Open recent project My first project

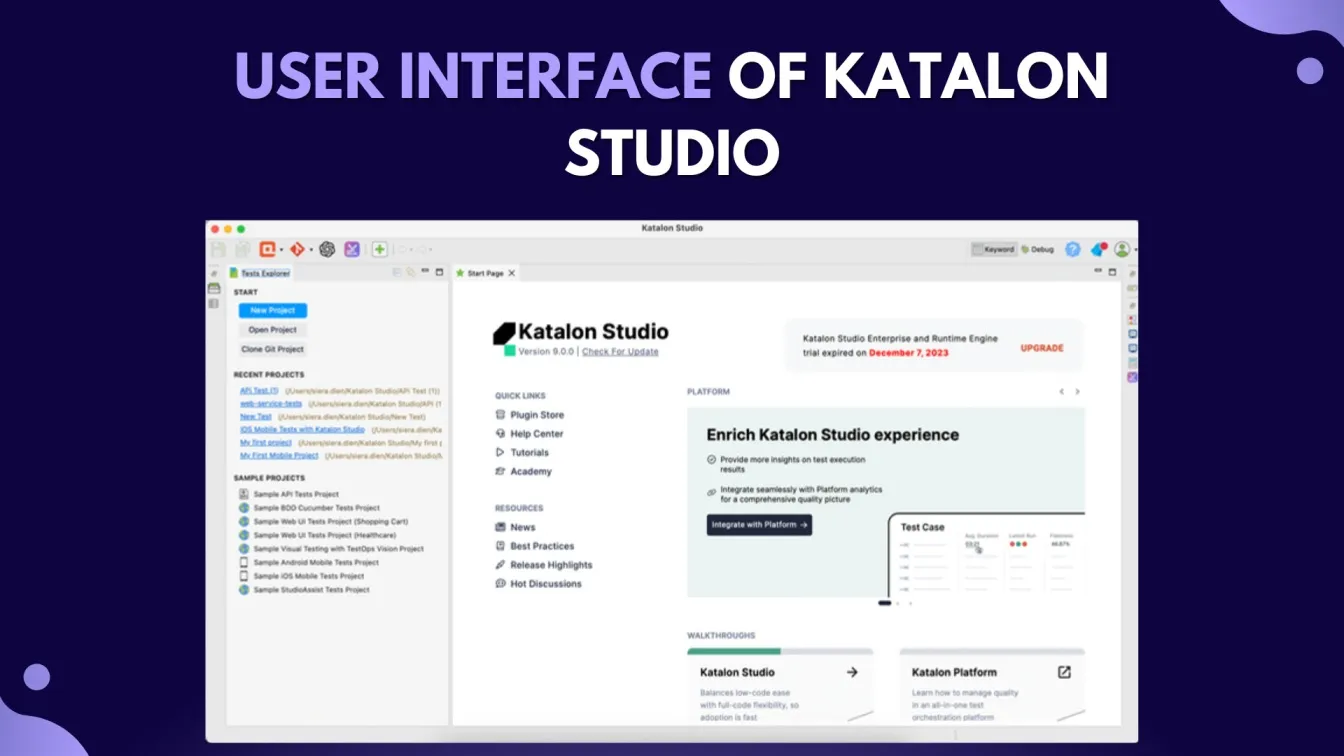pyautogui.click(x=266, y=443)
